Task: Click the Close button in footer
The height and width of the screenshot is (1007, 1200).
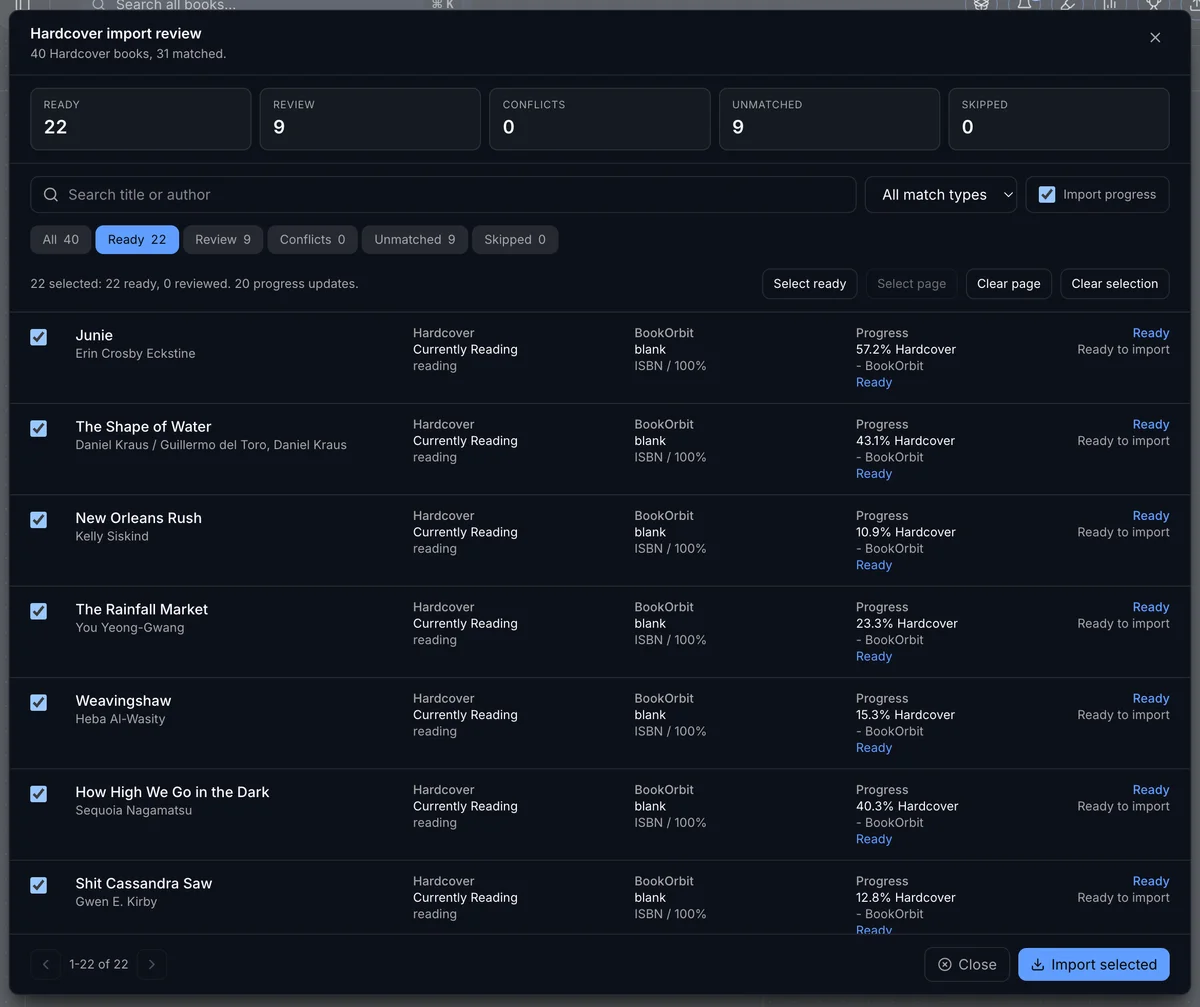Action: coord(967,965)
